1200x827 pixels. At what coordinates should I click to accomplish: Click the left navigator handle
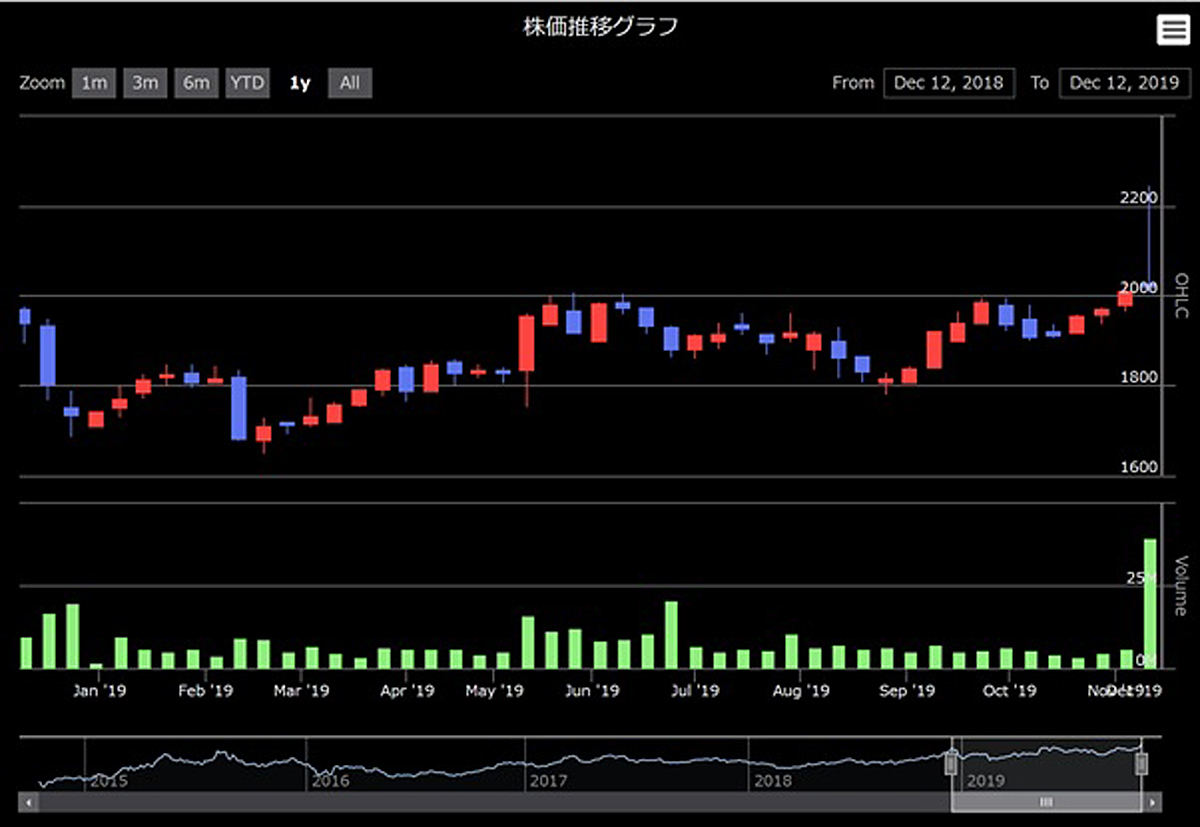[951, 764]
